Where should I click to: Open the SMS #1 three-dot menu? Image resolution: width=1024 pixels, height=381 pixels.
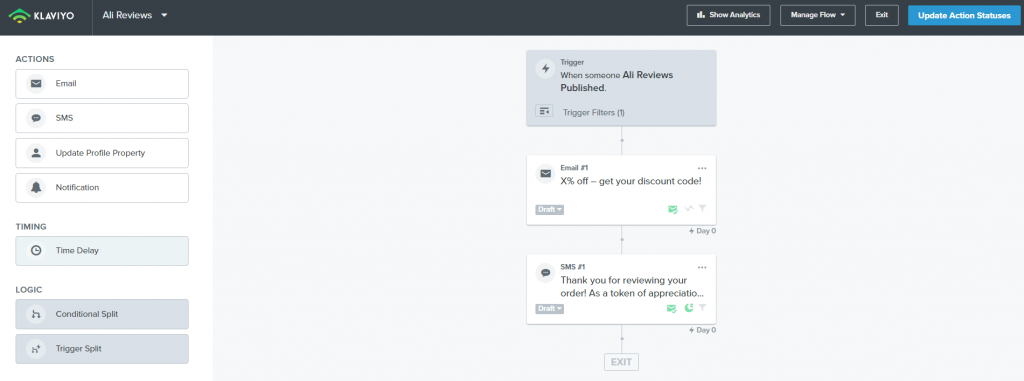coord(702,267)
